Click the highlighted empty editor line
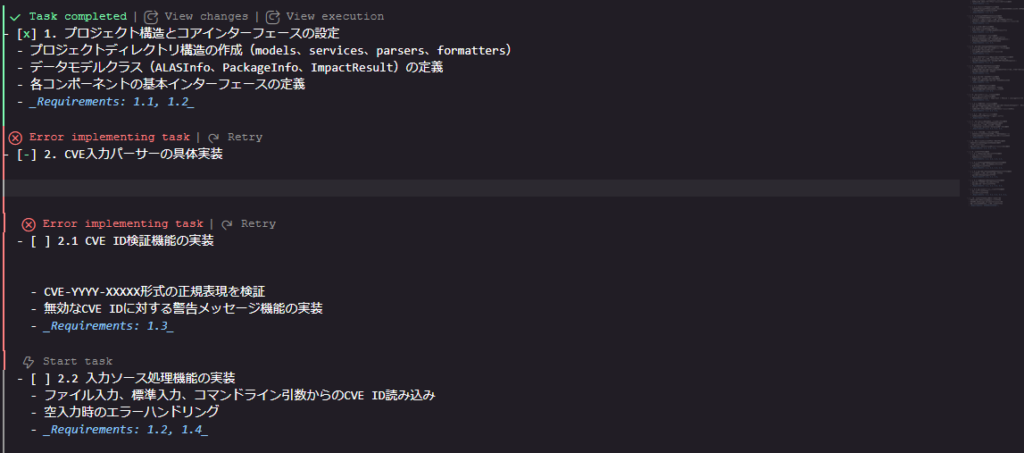Image resolution: width=1024 pixels, height=453 pixels. point(480,189)
